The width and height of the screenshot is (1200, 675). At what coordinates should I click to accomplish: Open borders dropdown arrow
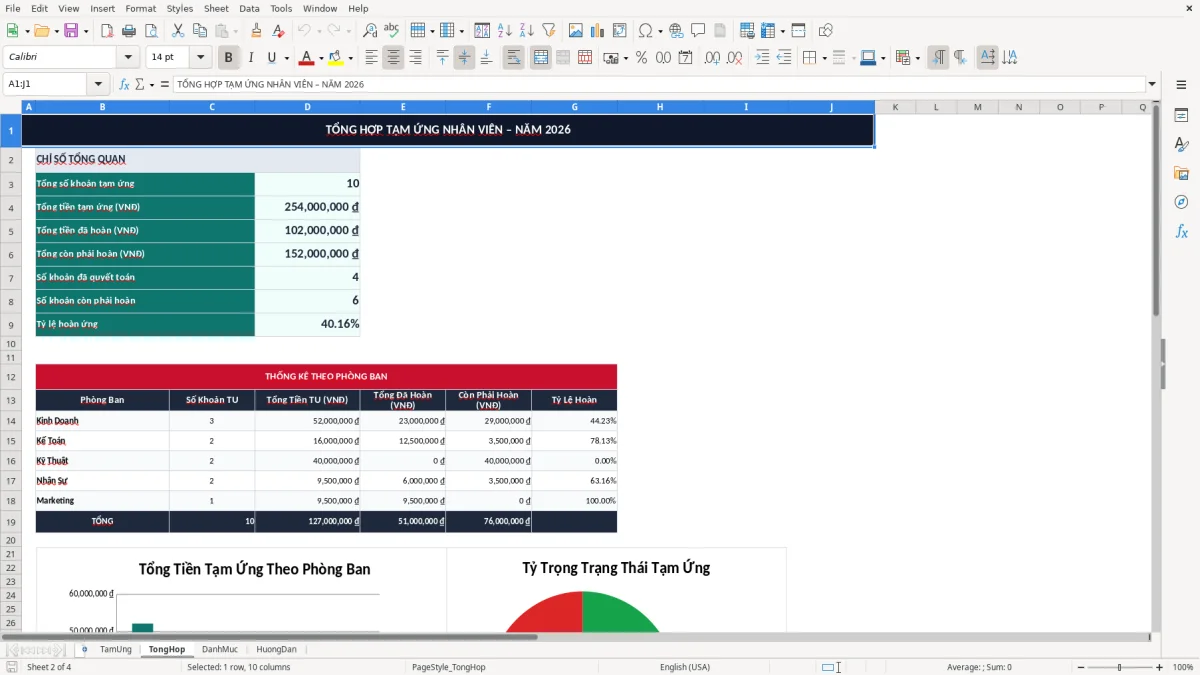[824, 58]
